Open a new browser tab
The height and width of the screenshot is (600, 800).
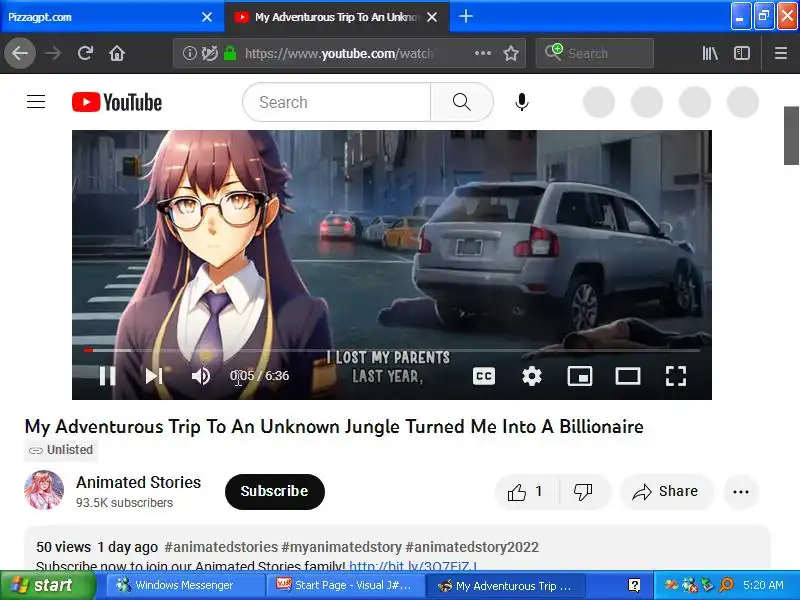point(465,16)
